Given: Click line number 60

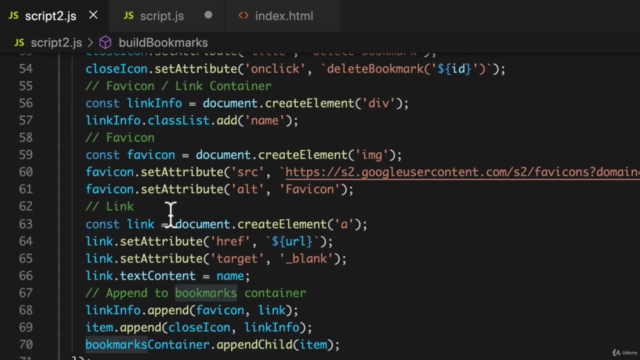Looking at the screenshot, I should [26, 172].
